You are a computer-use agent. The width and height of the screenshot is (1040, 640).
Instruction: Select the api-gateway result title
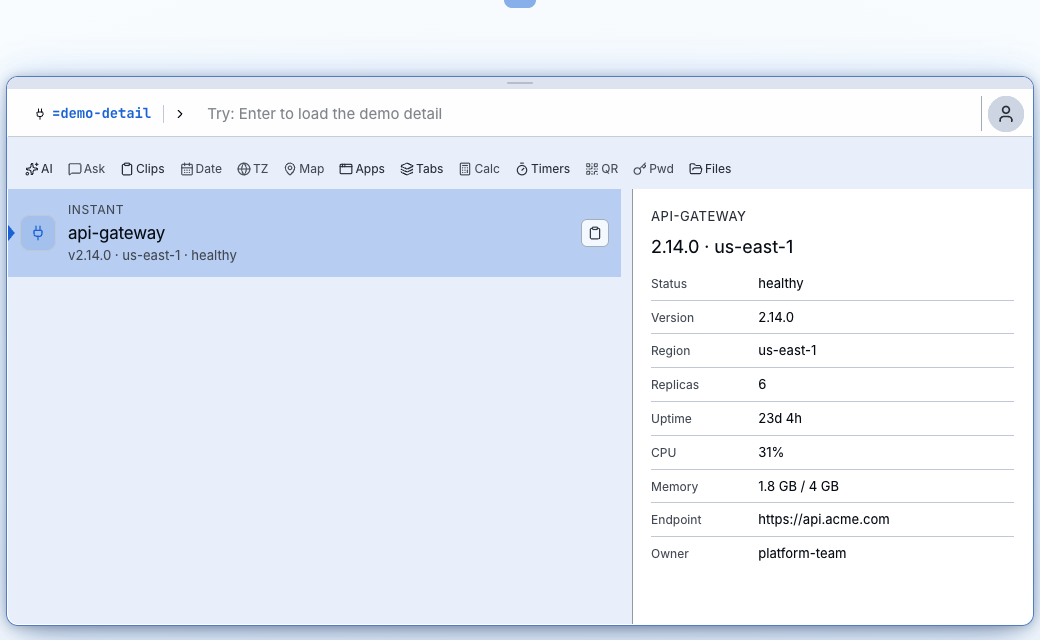pos(116,233)
